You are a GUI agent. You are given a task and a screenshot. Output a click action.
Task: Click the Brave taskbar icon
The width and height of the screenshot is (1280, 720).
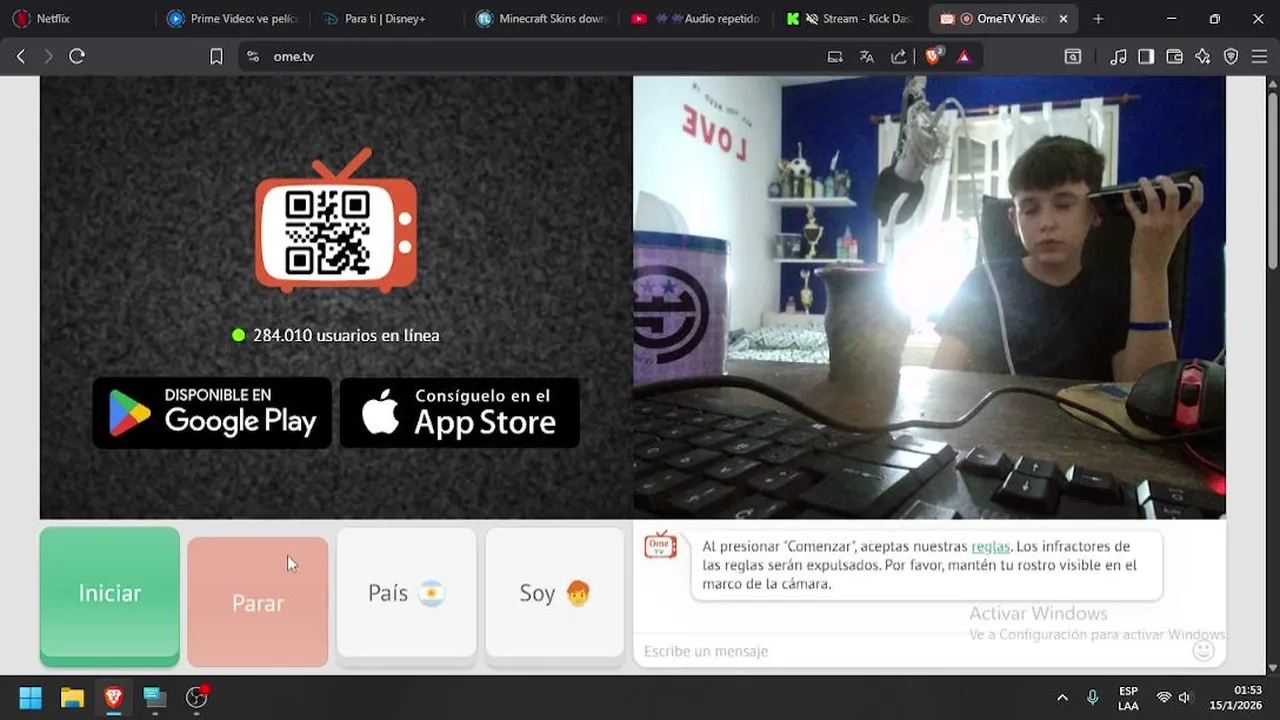click(x=113, y=697)
